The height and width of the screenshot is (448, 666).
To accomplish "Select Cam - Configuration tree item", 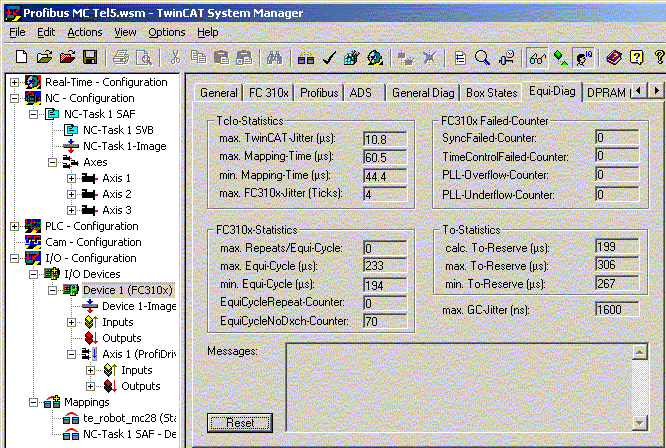I will pos(93,242).
